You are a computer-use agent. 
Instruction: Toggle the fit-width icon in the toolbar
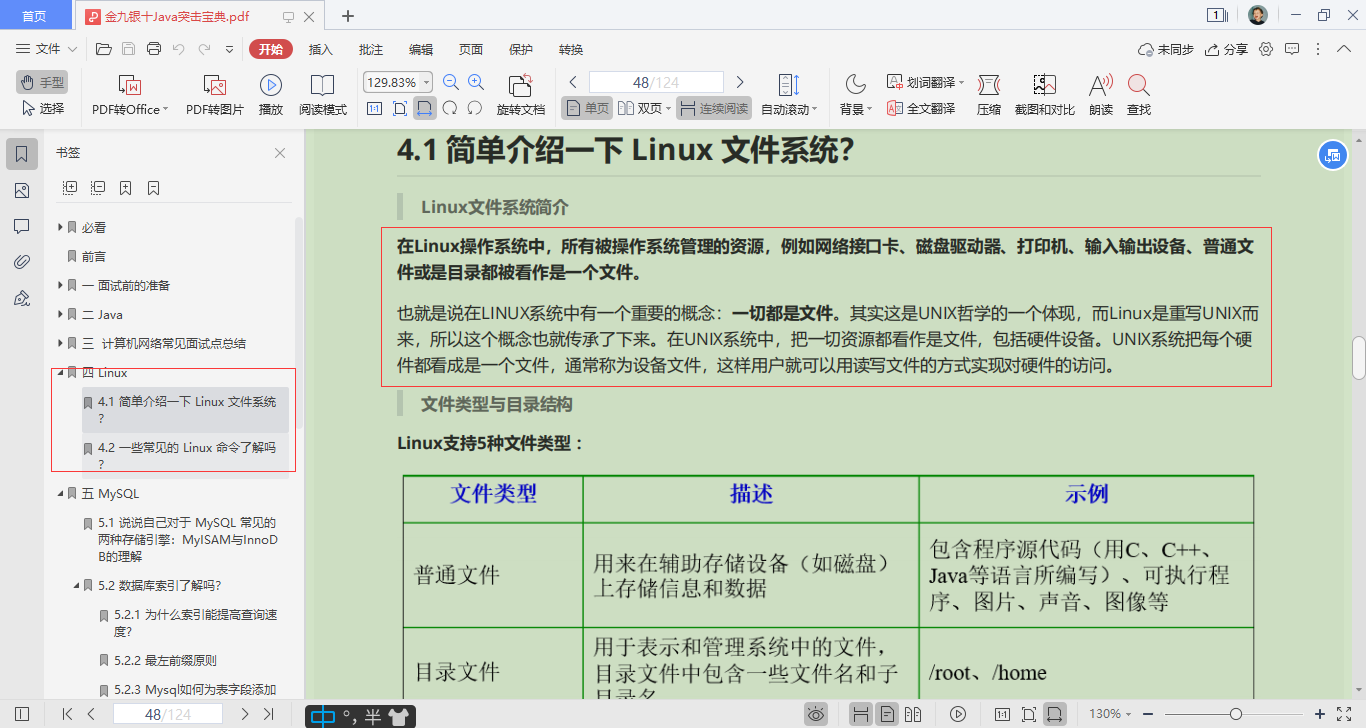425,108
